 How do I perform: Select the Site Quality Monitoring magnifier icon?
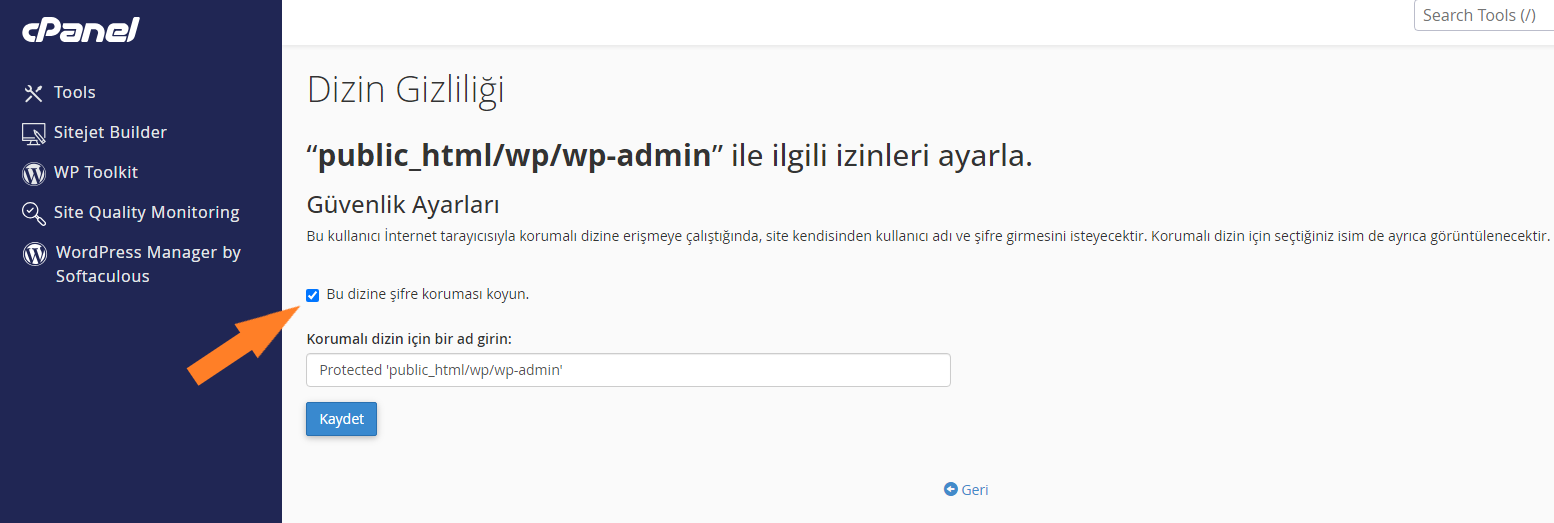[x=34, y=213]
